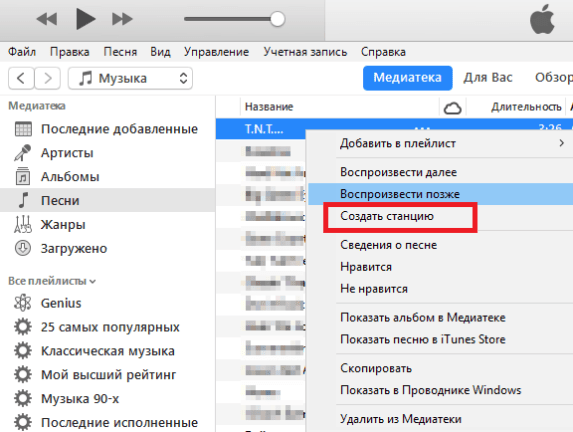
Task: Open the Песня menu
Action: [120, 52]
